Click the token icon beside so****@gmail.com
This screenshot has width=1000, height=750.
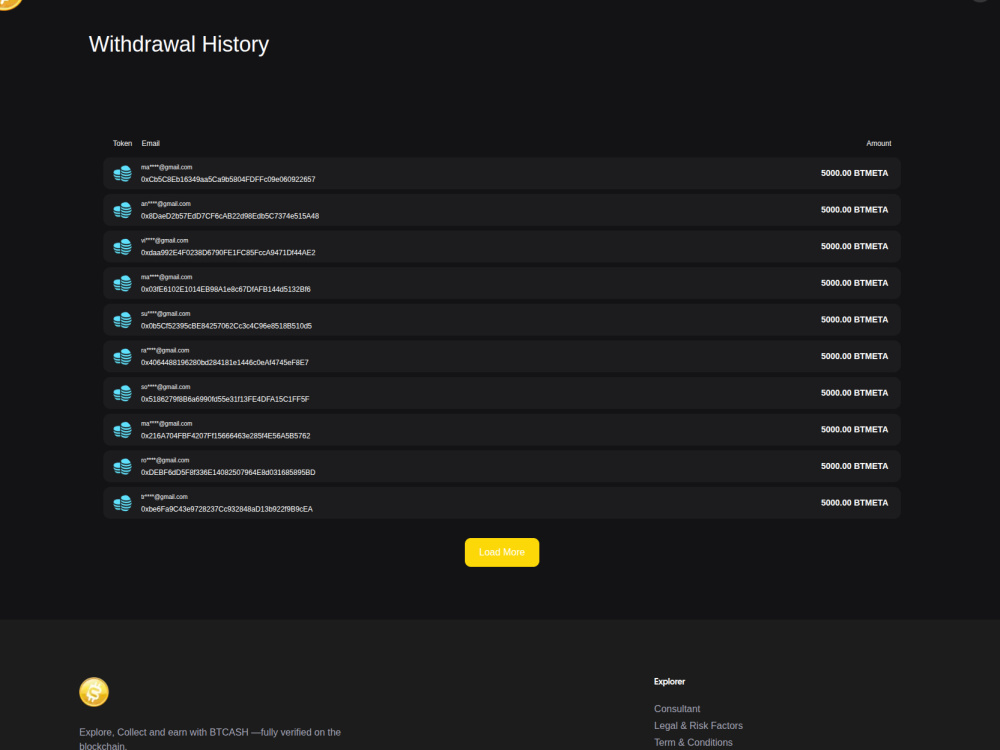[x=122, y=393]
